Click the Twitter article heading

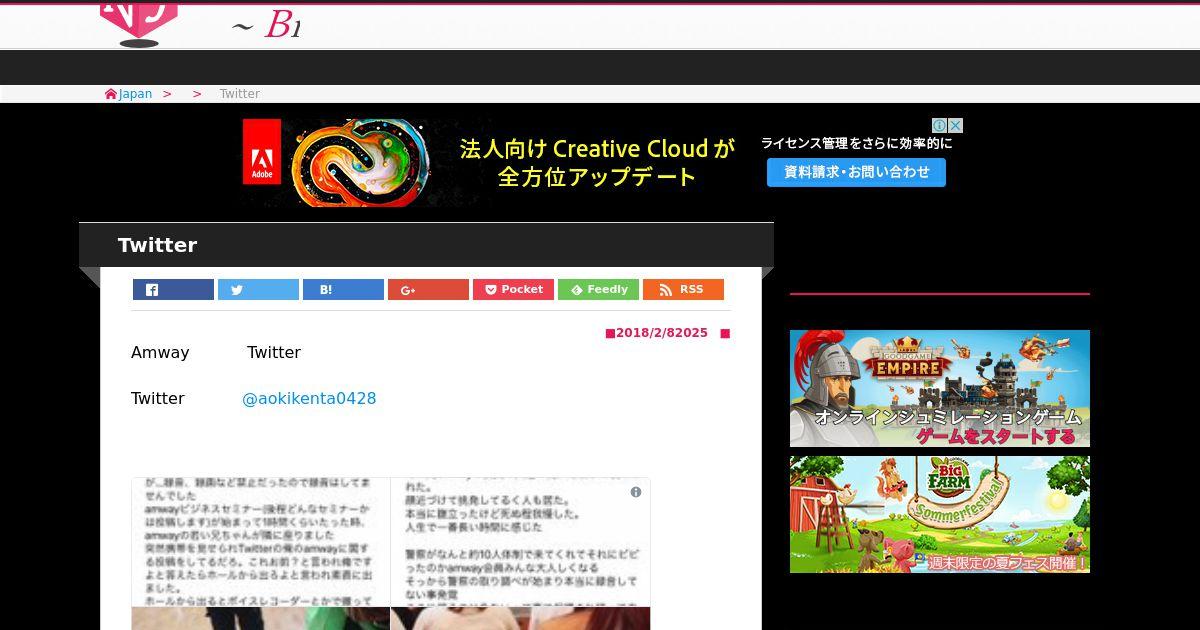[x=157, y=245]
